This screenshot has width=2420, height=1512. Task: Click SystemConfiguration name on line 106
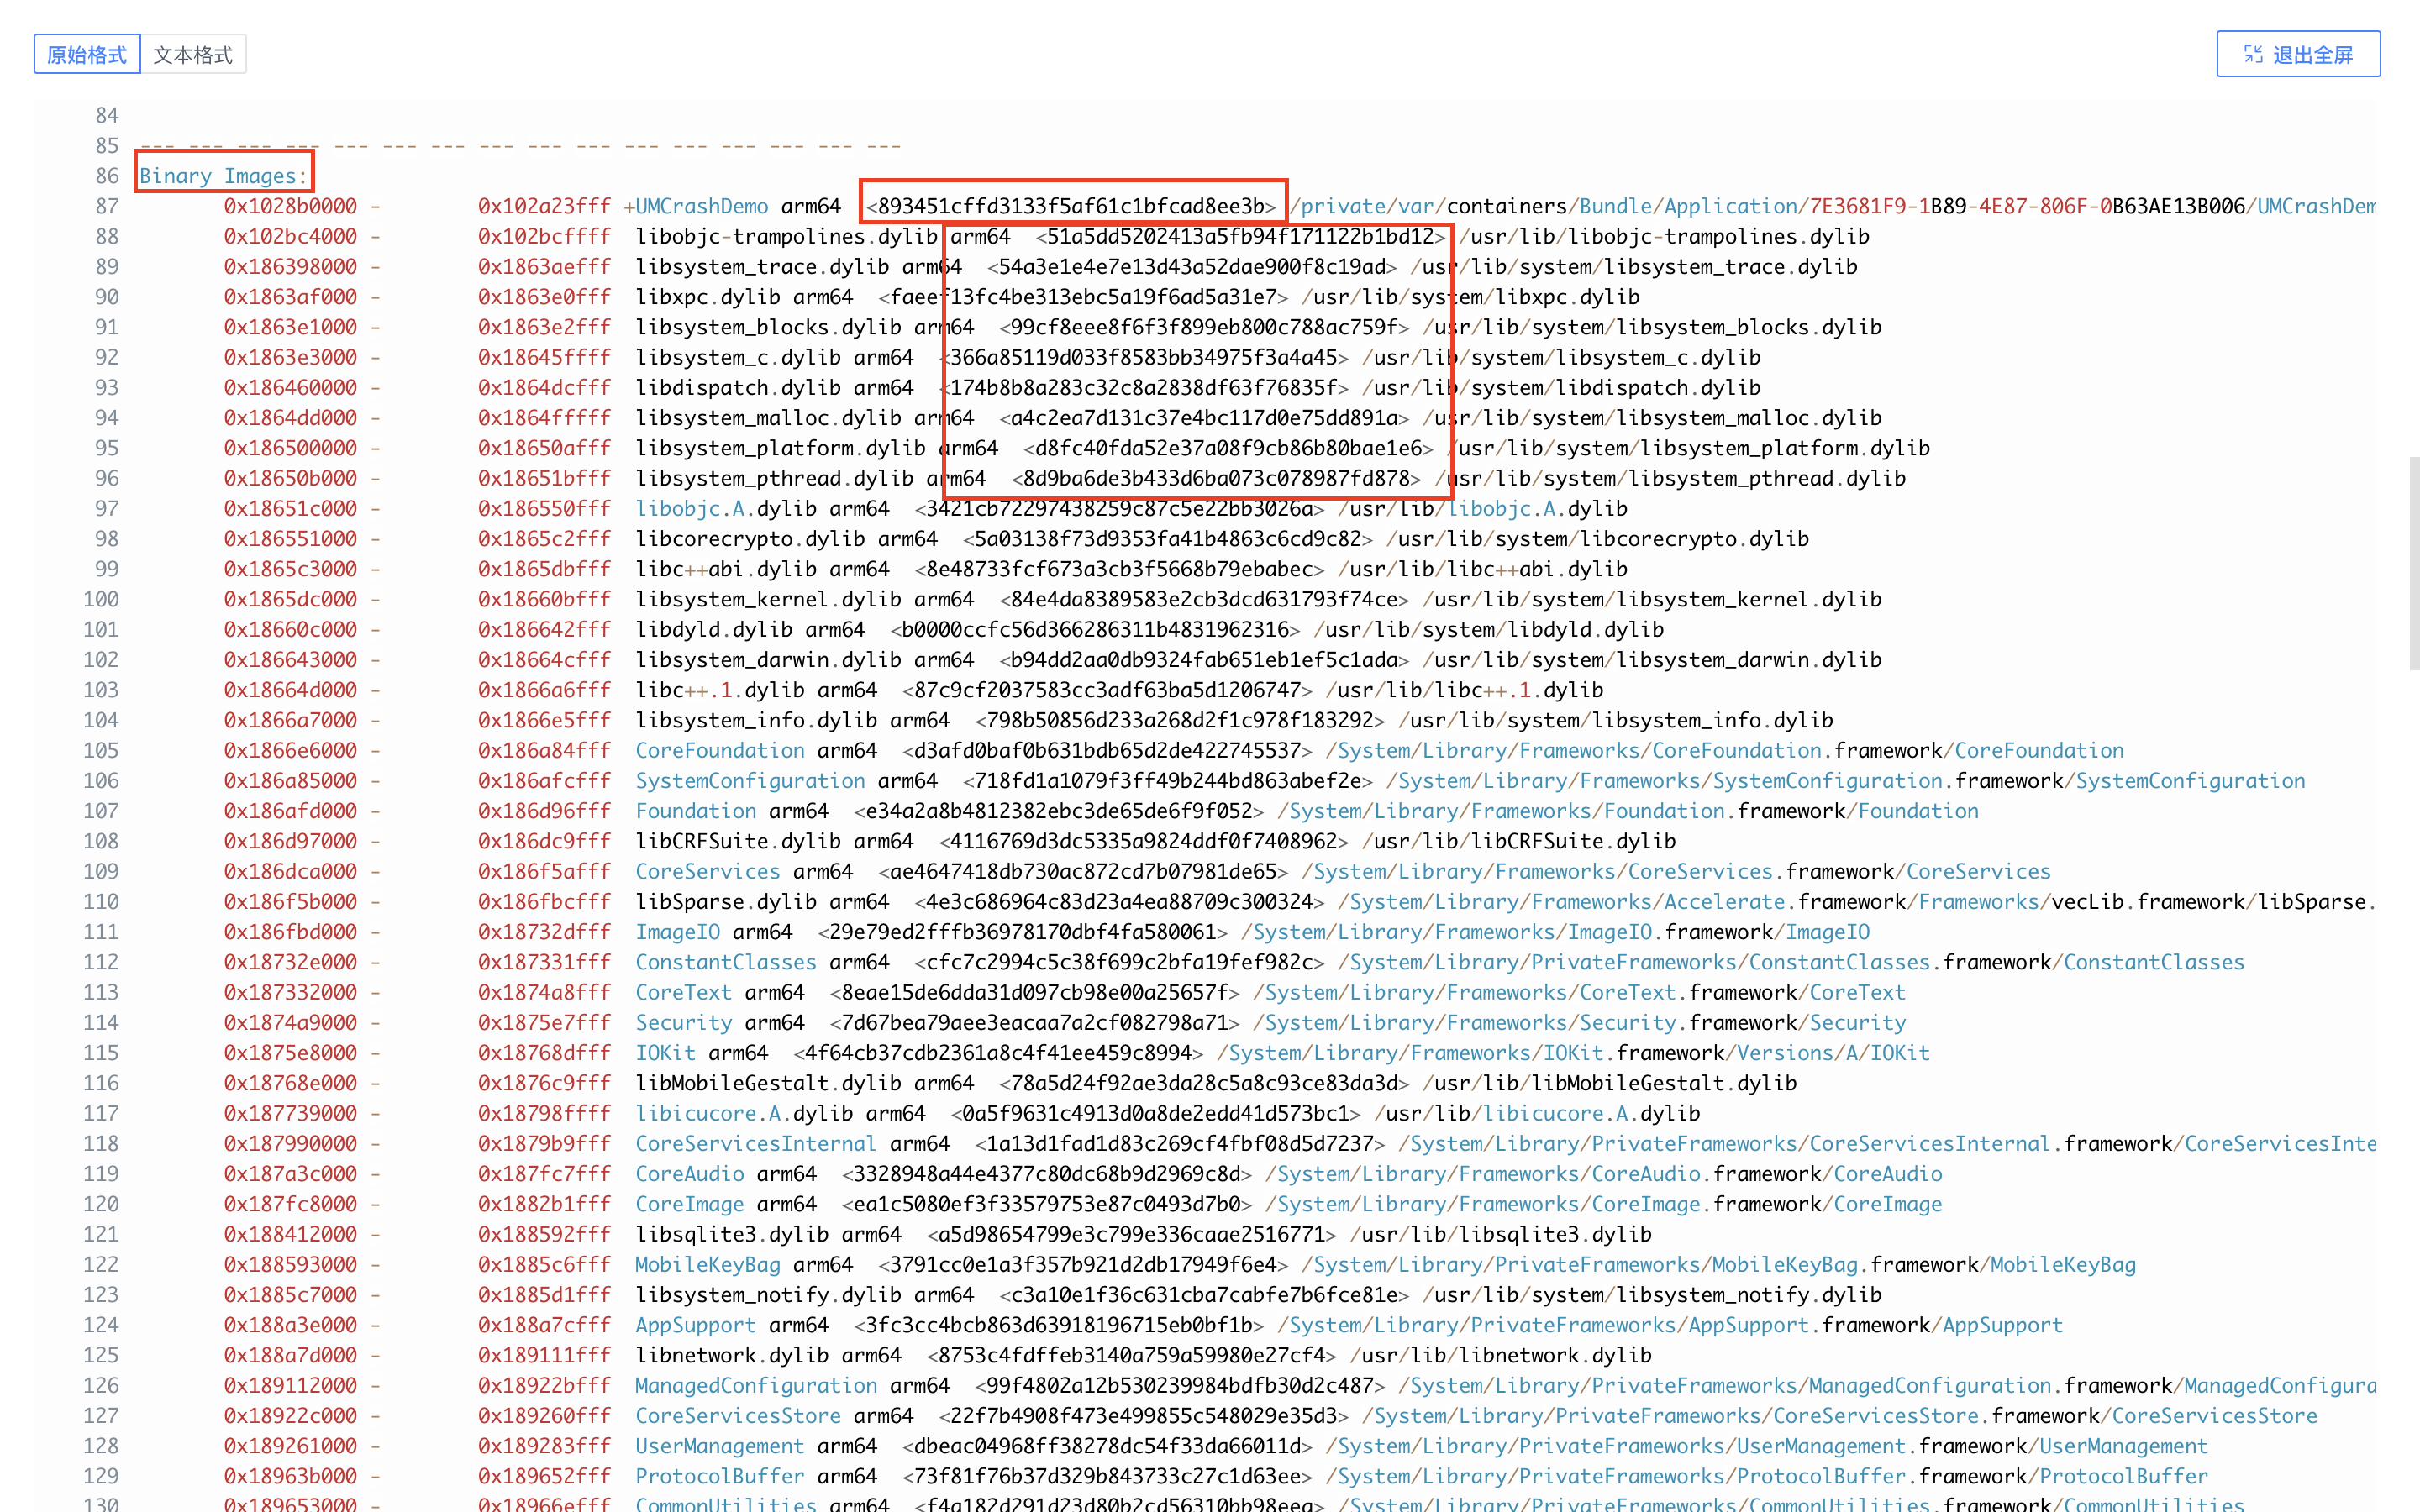(x=750, y=780)
